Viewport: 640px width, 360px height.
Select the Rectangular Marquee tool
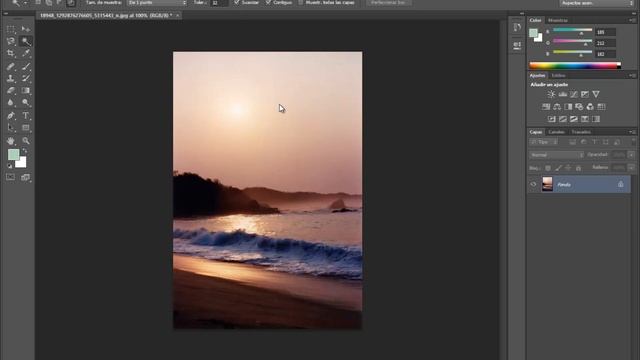pyautogui.click(x=11, y=29)
